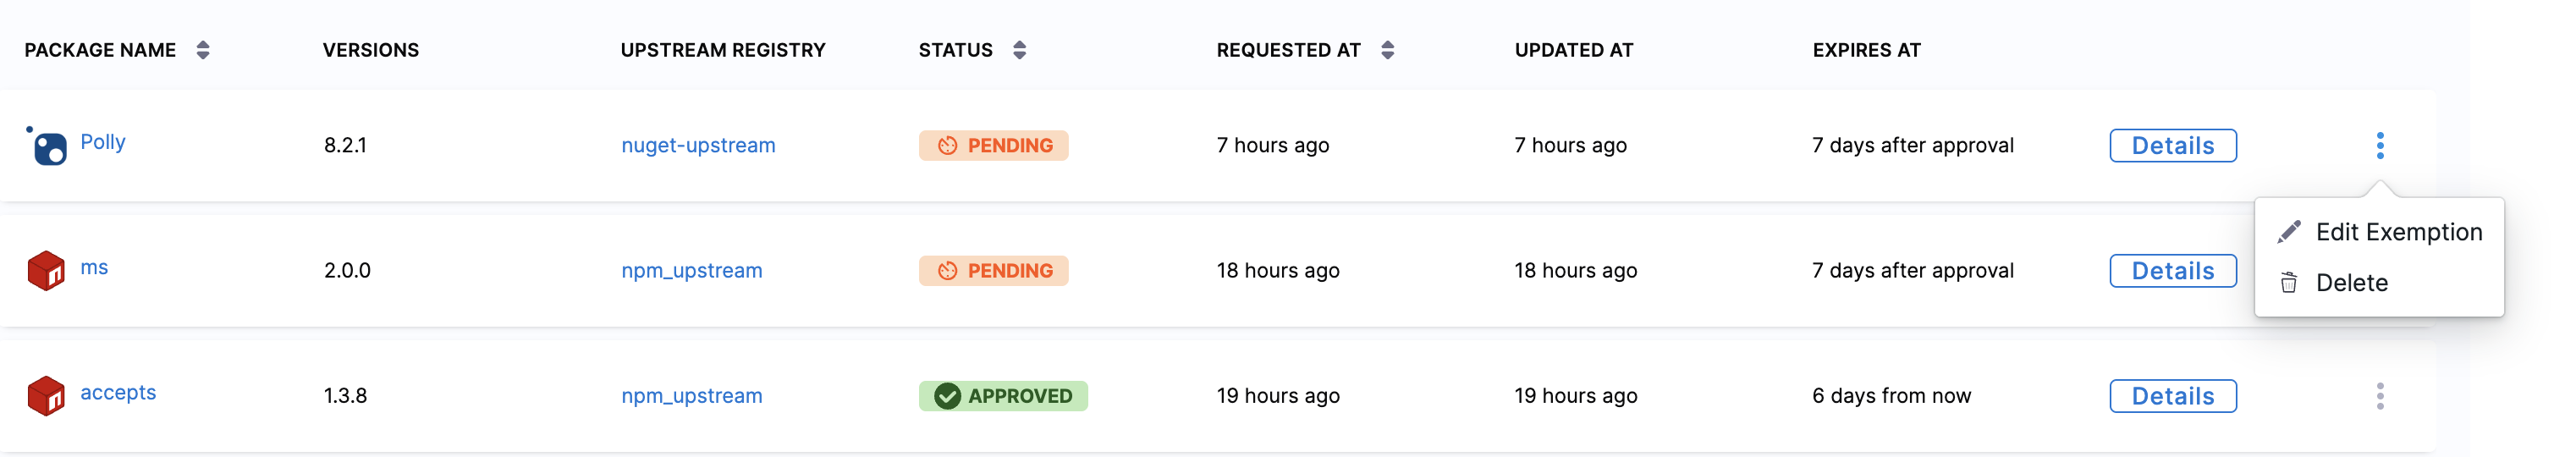Click the PENDING status badge for ms
Image resolution: width=2576 pixels, height=457 pixels.
(x=993, y=271)
